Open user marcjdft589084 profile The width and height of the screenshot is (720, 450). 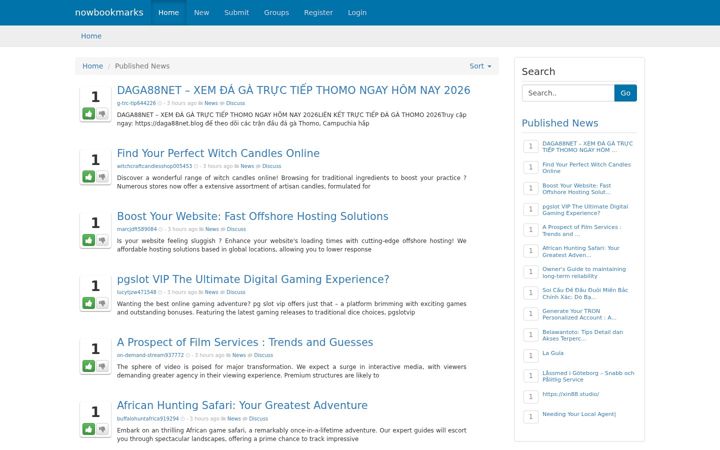(x=137, y=229)
